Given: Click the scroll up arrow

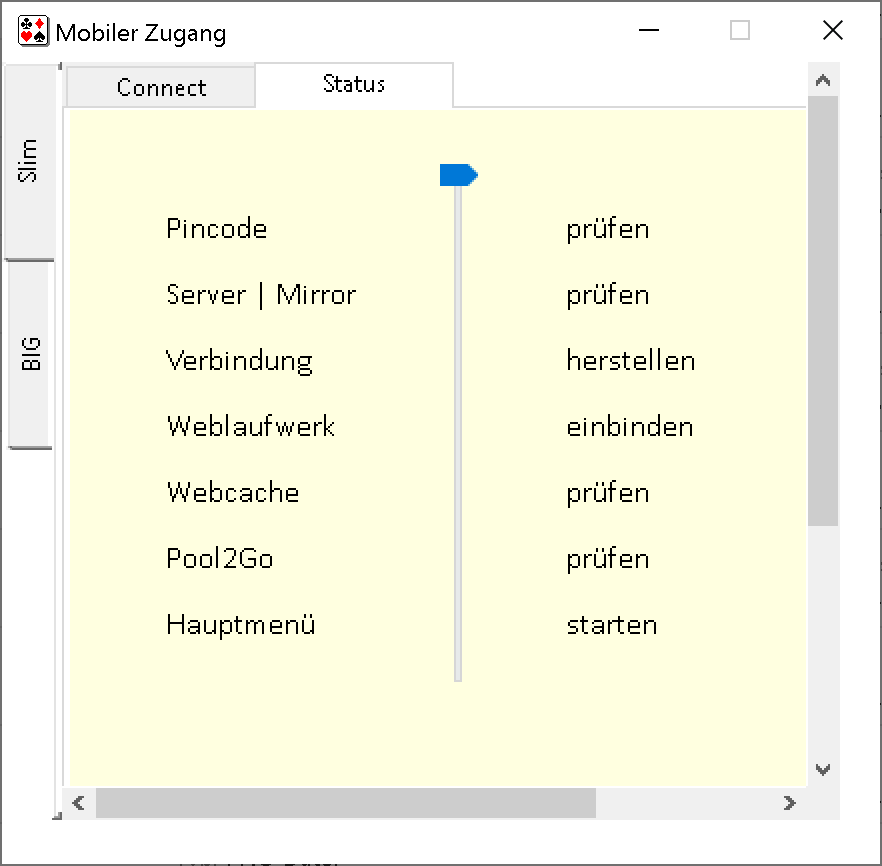Looking at the screenshot, I should pyautogui.click(x=823, y=81).
